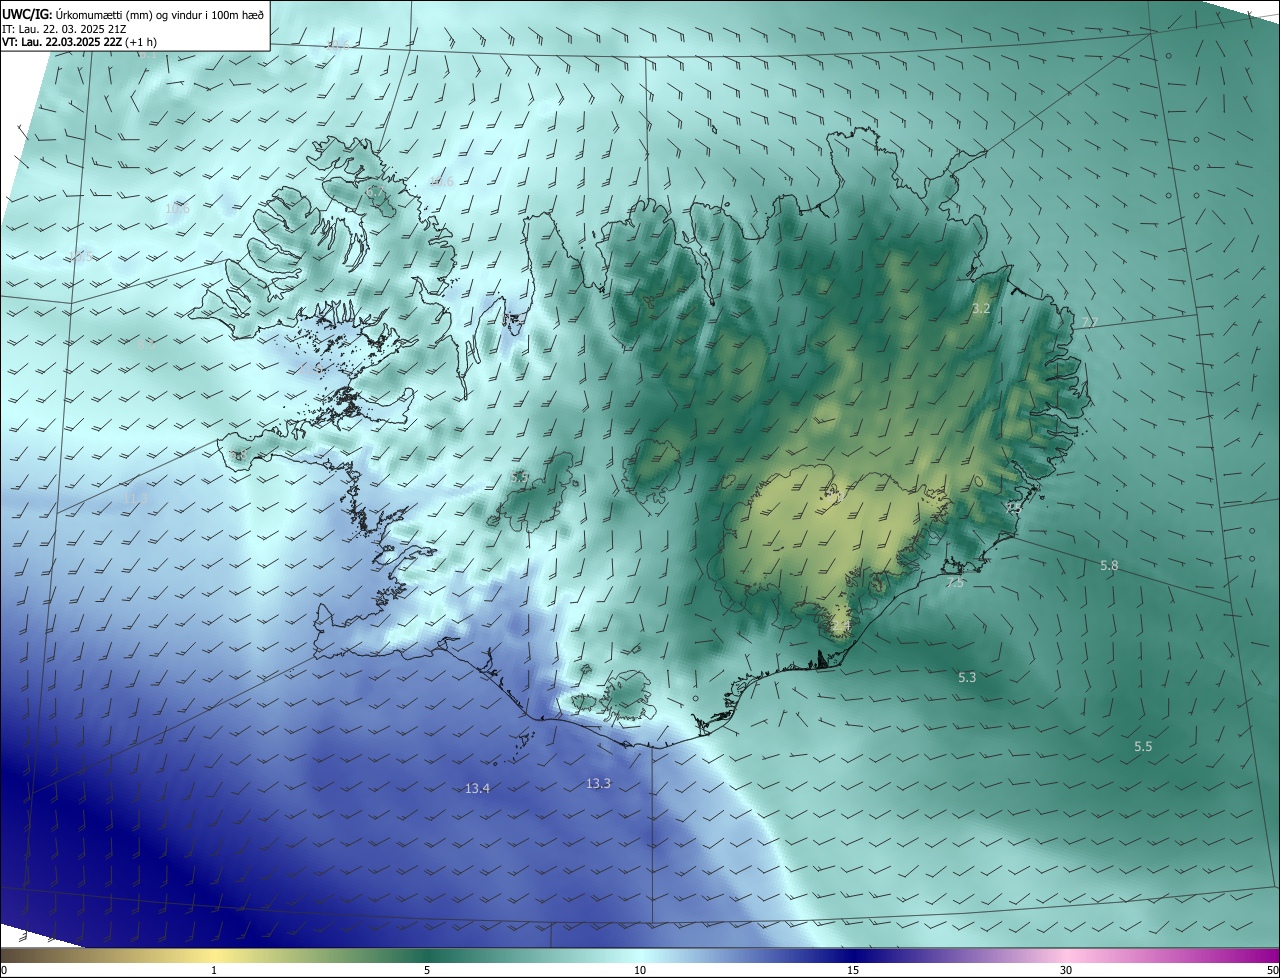Screen dimensions: 1280x978
Task: Click the 5.8 value label on the map
Action: pyautogui.click(x=1109, y=566)
